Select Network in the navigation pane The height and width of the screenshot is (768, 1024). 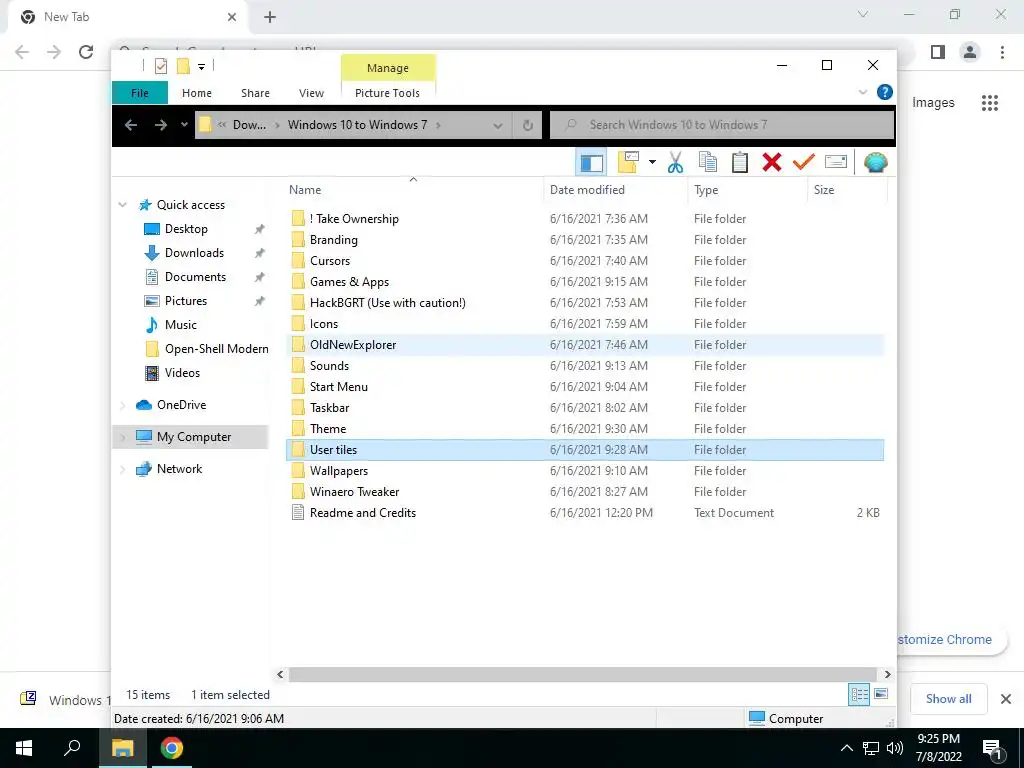pyautogui.click(x=179, y=469)
